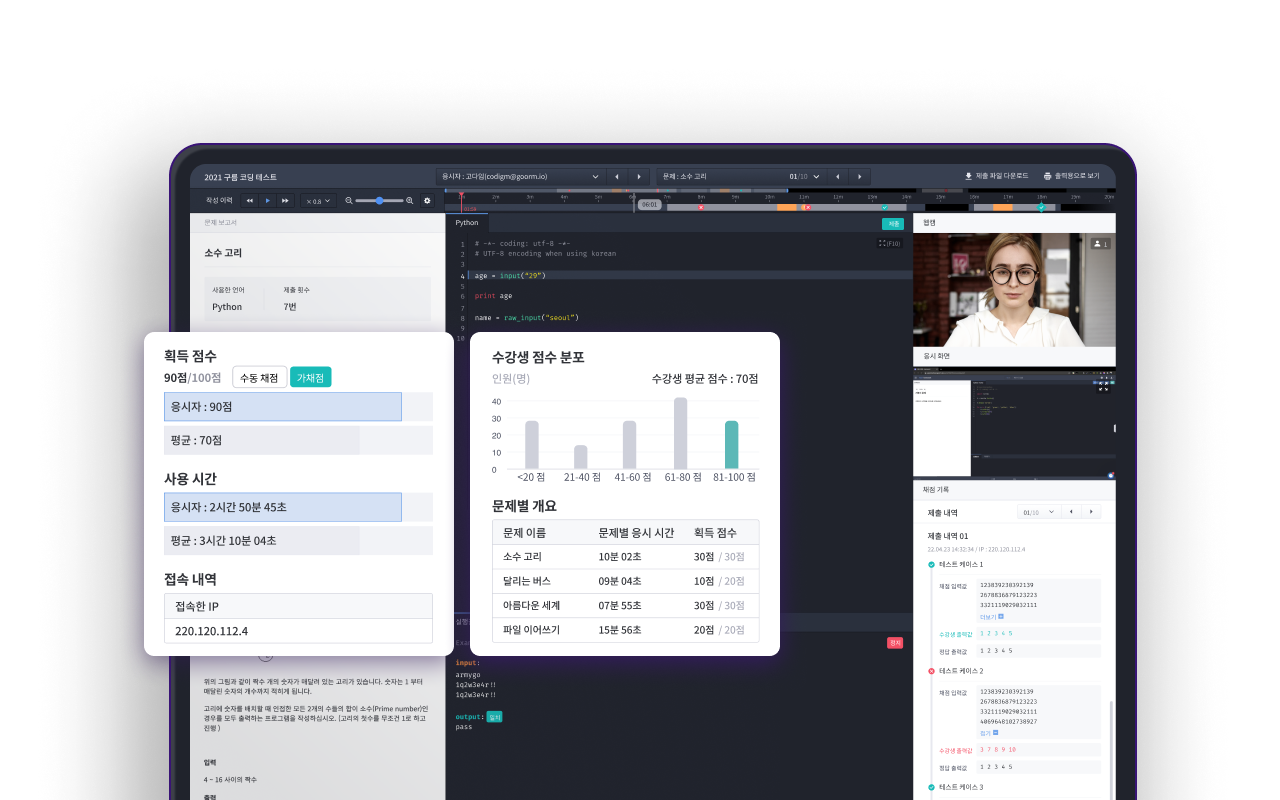Click the 응시자 : 2시간 50분 45초 time bar
Image resolution: width=1280 pixels, height=800 pixels.
click(x=283, y=507)
